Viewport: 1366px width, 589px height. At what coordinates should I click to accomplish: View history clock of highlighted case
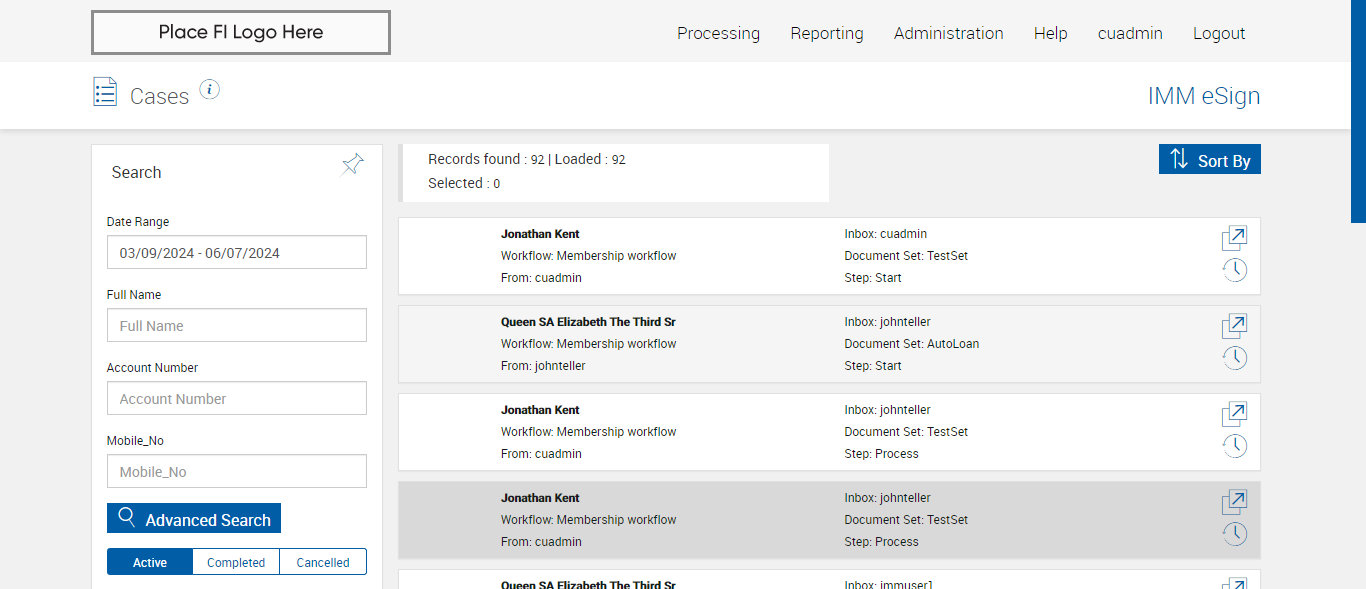pyautogui.click(x=1235, y=534)
